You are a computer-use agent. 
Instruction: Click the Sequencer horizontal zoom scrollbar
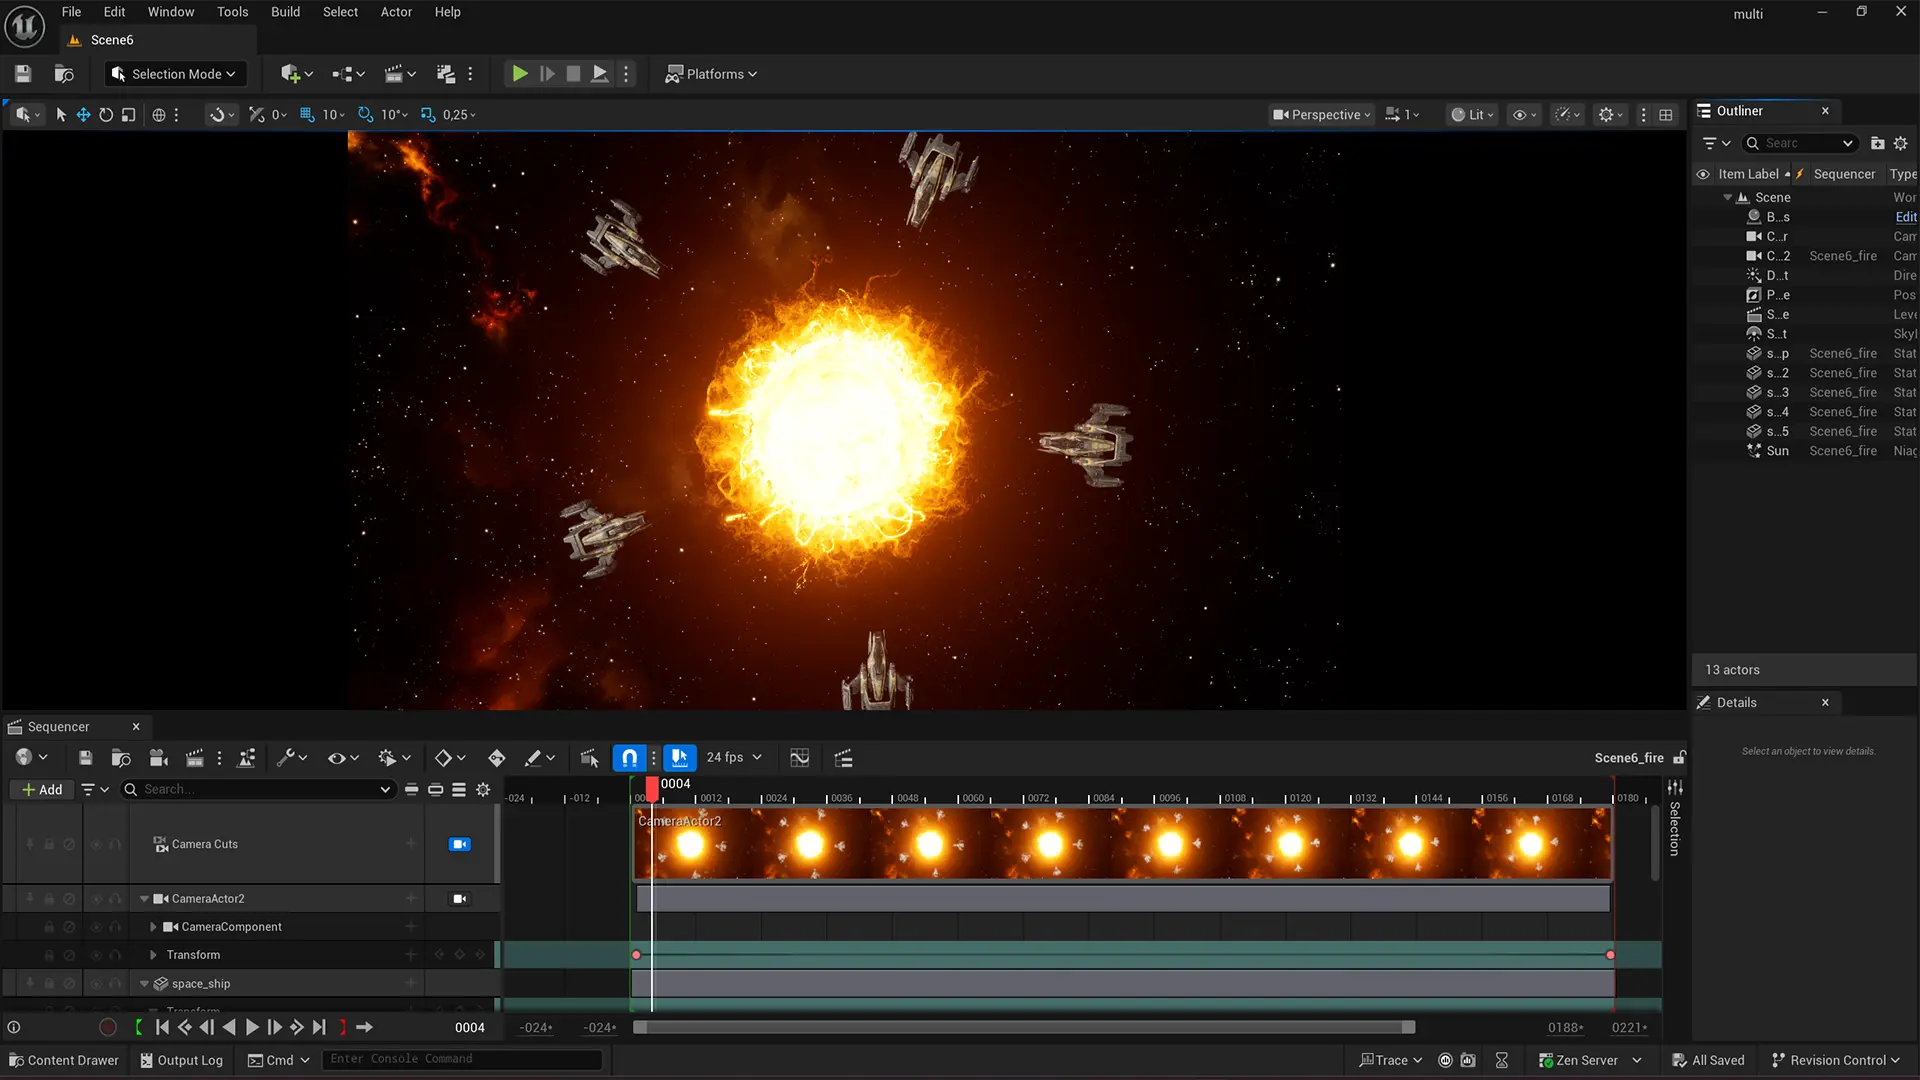coord(1024,1027)
